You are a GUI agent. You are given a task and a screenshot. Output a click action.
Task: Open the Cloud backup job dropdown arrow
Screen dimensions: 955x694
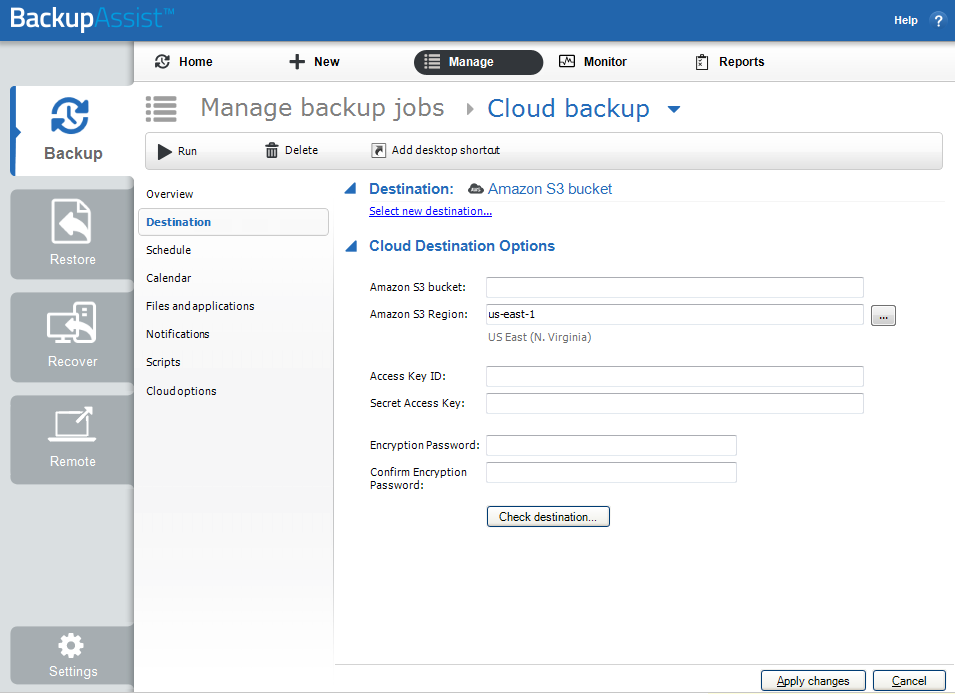click(x=674, y=110)
